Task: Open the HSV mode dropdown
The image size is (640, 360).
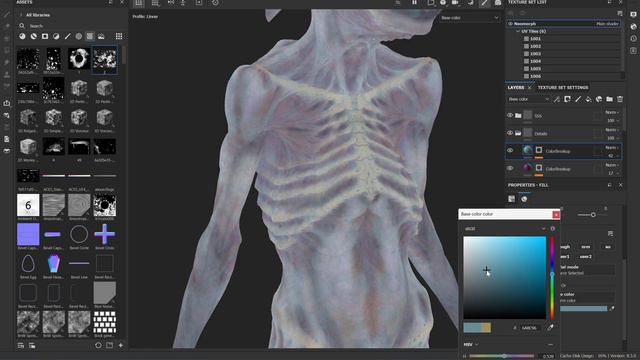Action: [x=471, y=344]
